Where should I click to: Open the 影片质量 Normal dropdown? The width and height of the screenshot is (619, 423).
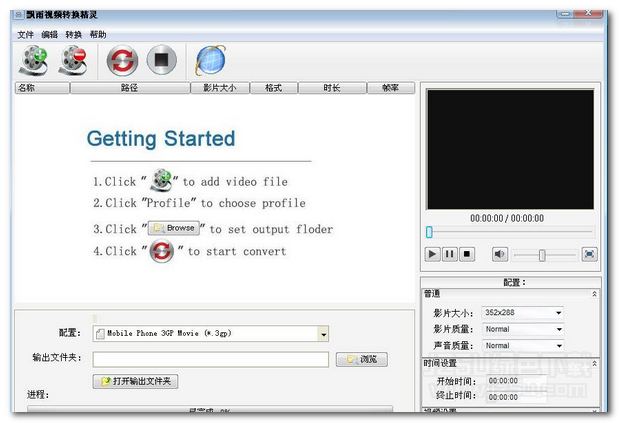pos(522,329)
